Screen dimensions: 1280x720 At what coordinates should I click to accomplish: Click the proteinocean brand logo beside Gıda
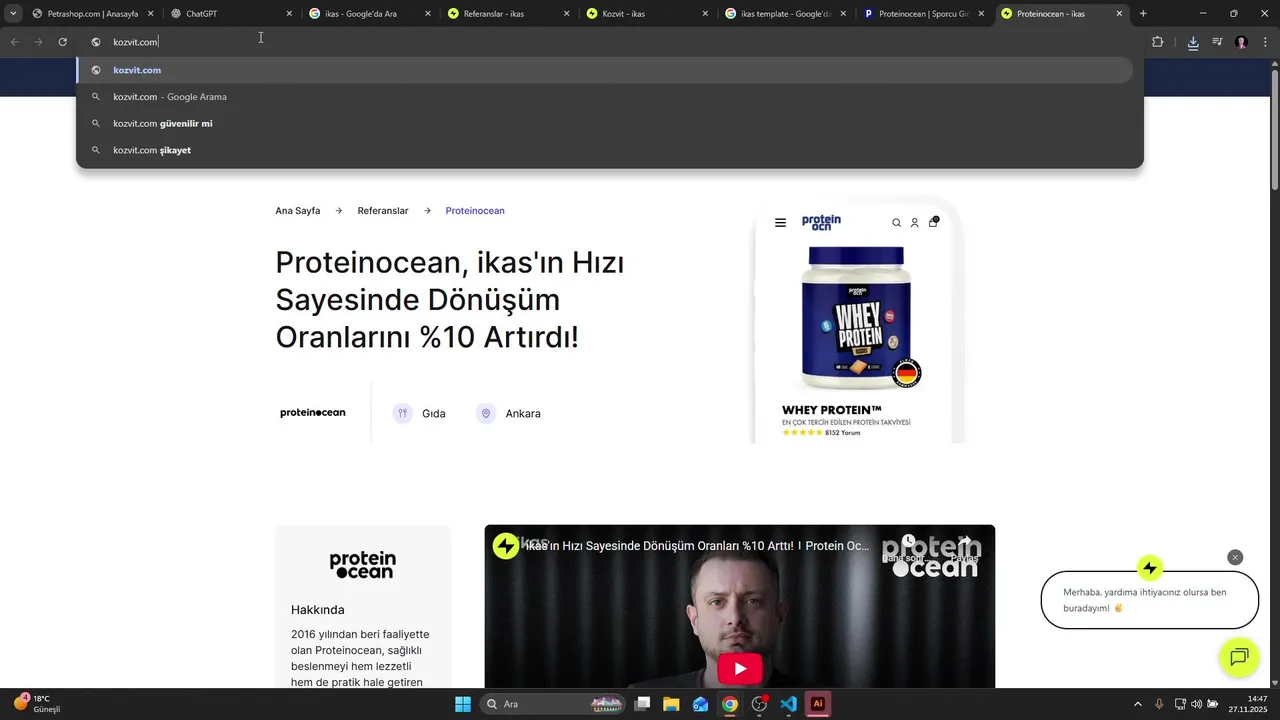click(313, 413)
